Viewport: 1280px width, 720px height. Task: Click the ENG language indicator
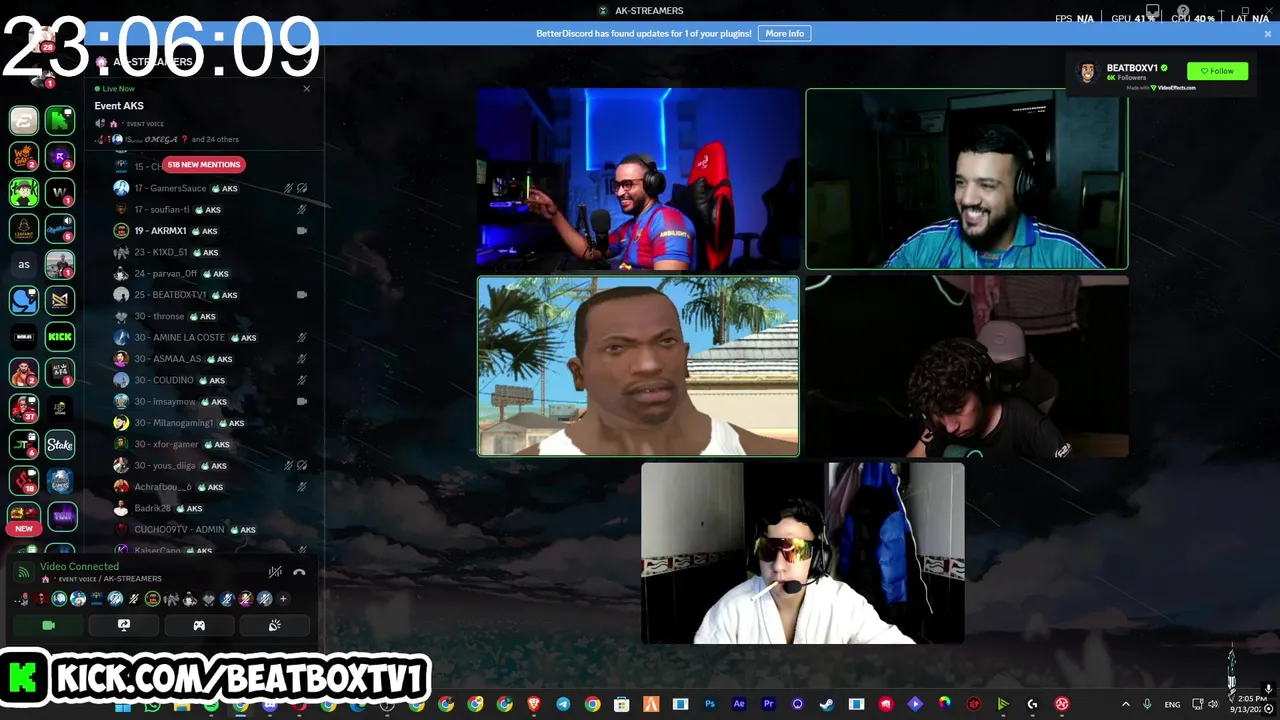click(x=1172, y=704)
